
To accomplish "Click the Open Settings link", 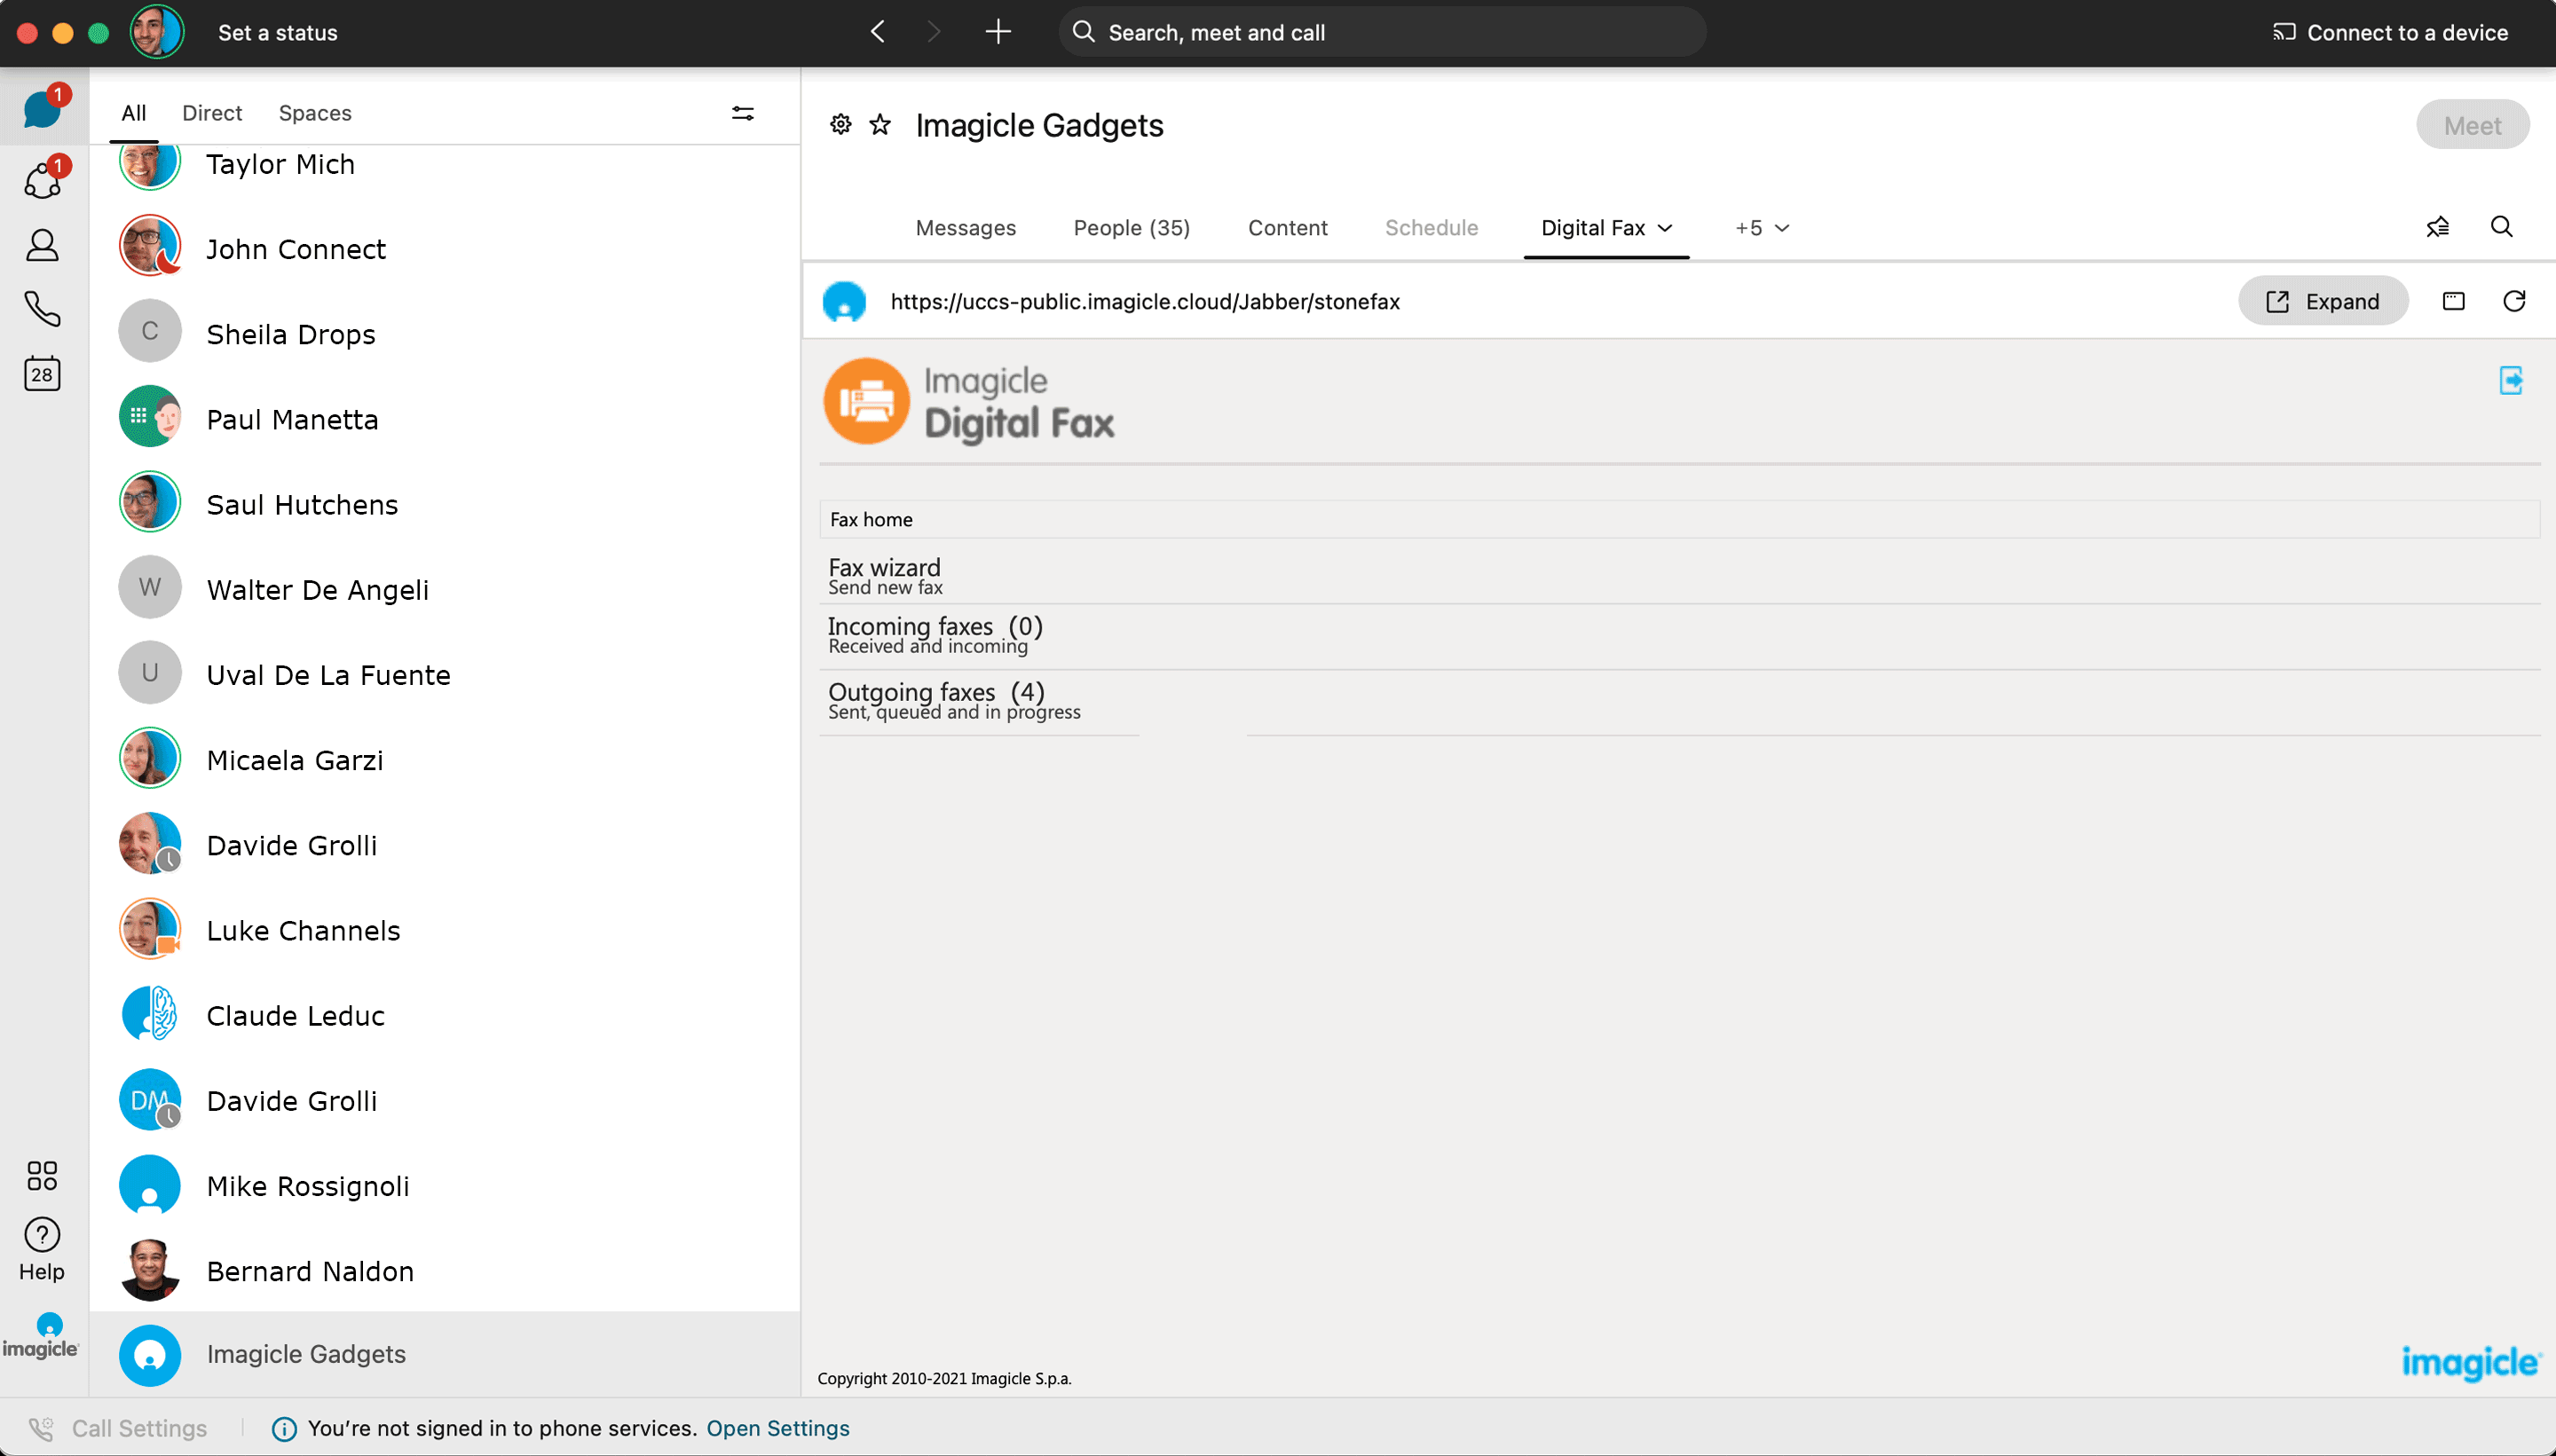I will point(777,1428).
